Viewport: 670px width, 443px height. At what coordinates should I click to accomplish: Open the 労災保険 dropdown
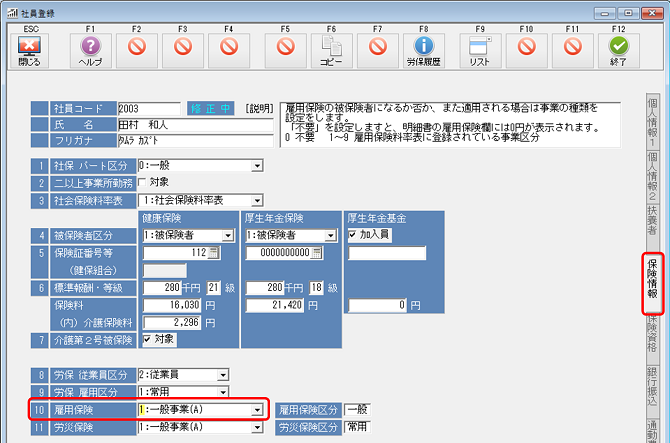pyautogui.click(x=257, y=427)
